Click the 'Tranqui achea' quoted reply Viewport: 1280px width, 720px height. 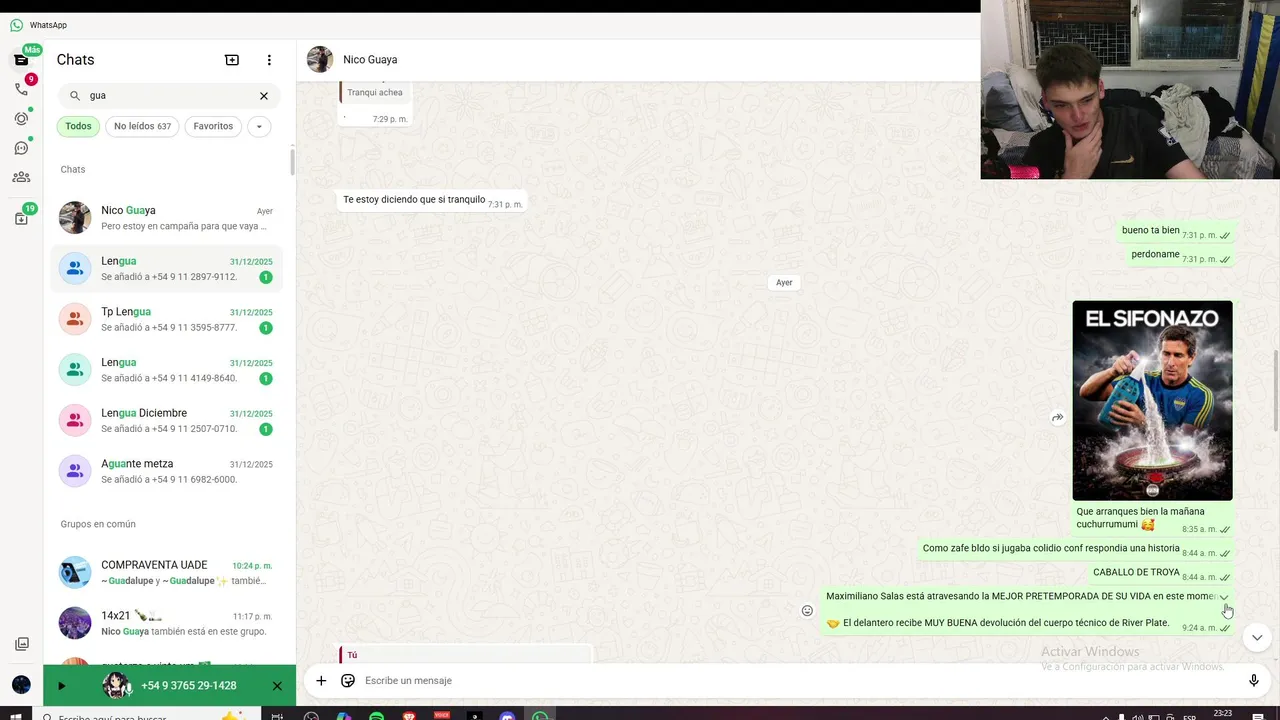coord(375,92)
